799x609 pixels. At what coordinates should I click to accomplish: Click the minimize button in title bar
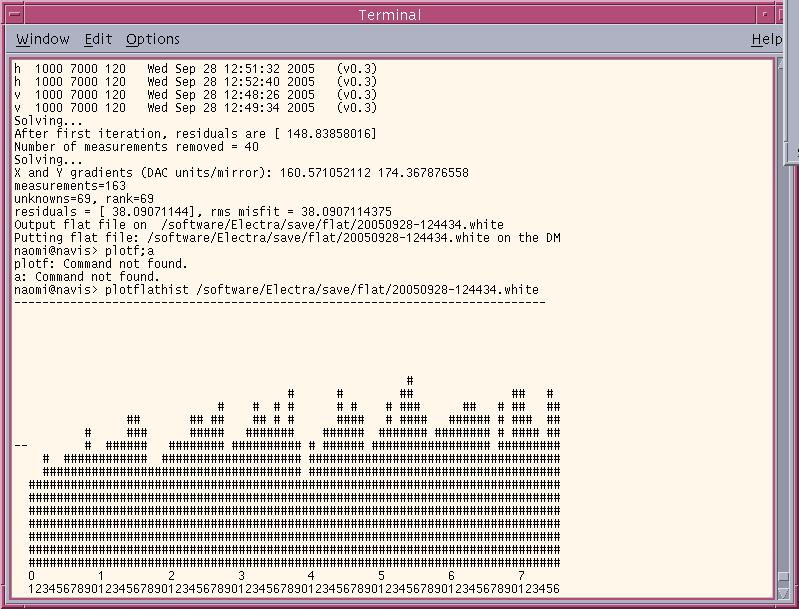[x=765, y=14]
